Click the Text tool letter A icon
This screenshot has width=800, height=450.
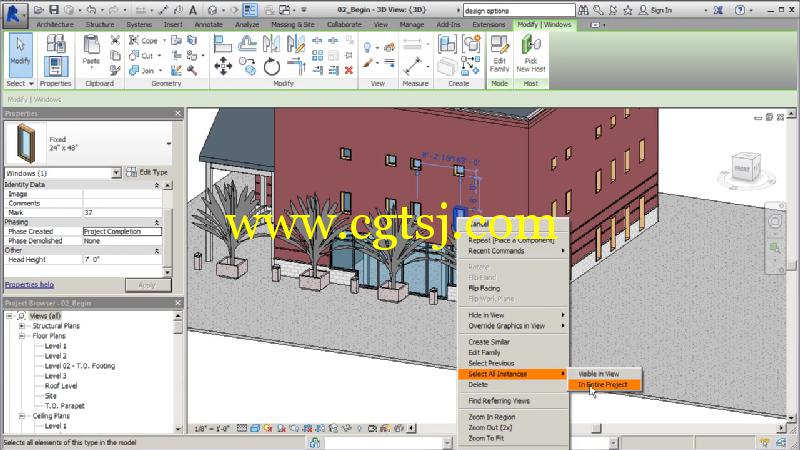tap(193, 10)
